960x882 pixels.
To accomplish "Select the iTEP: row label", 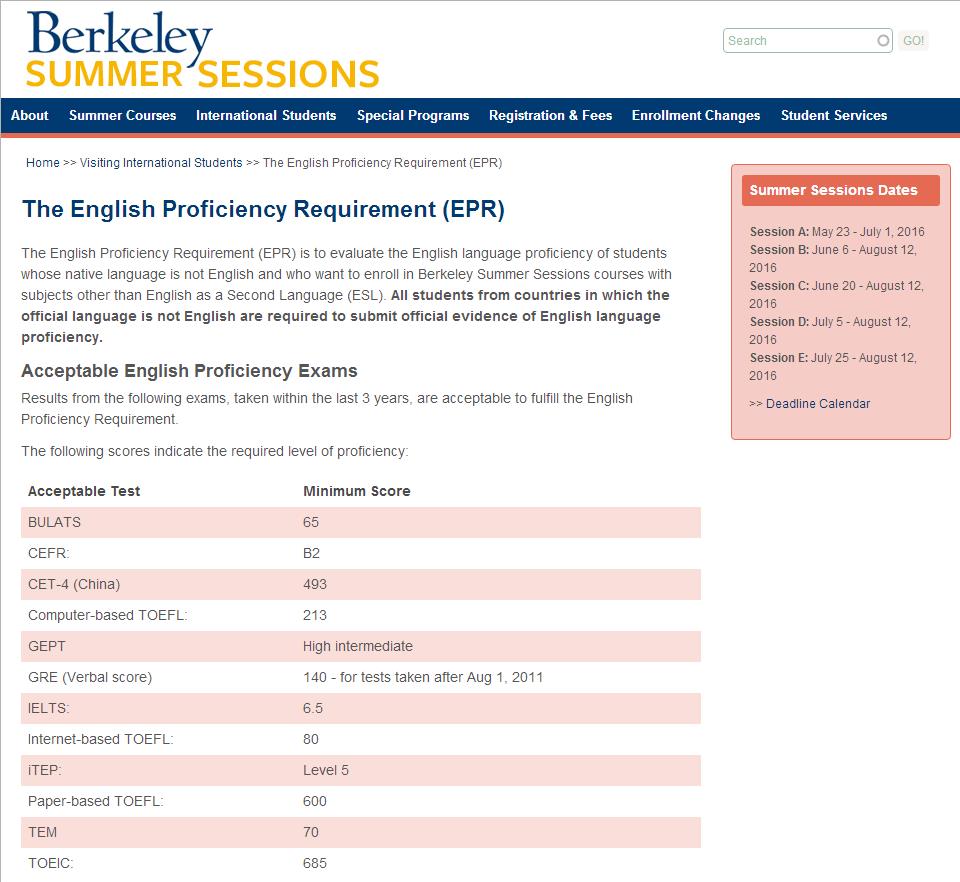I will pos(45,770).
